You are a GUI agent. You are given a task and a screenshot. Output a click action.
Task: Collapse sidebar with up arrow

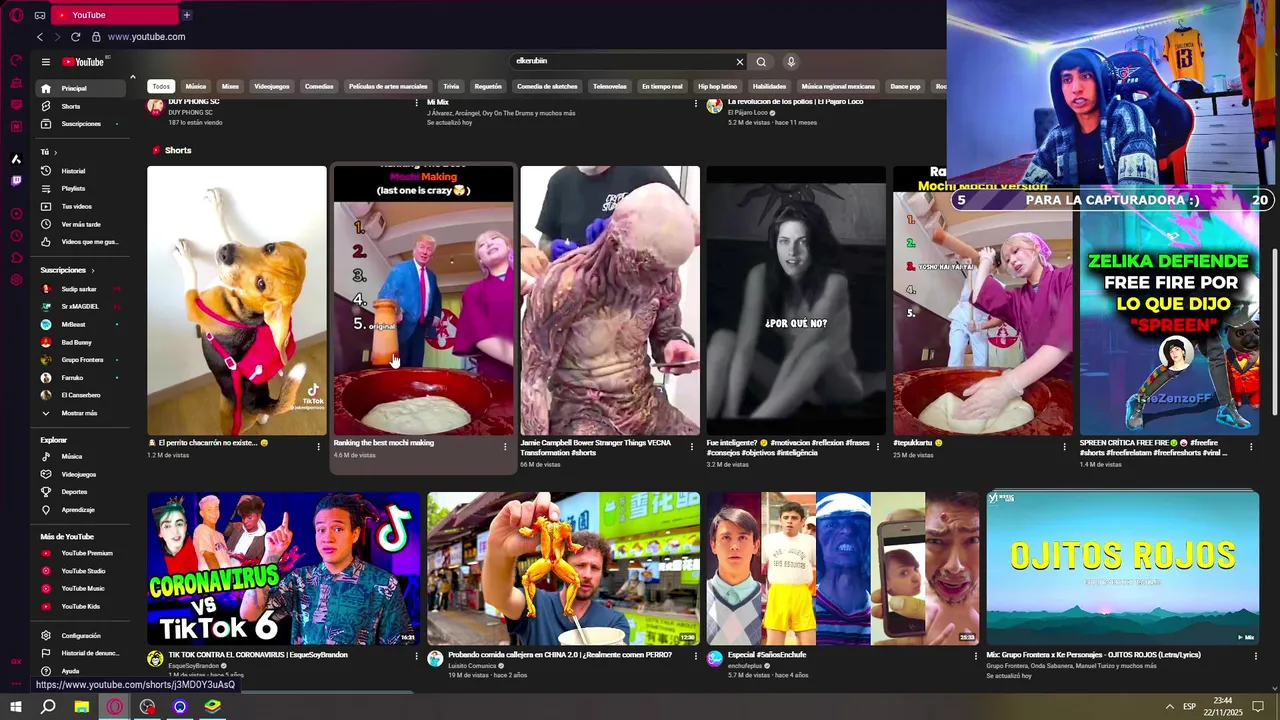coord(132,77)
